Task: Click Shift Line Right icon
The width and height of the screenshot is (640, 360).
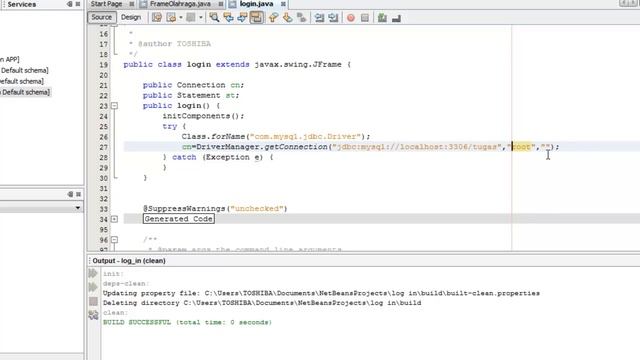Action: click(333, 18)
